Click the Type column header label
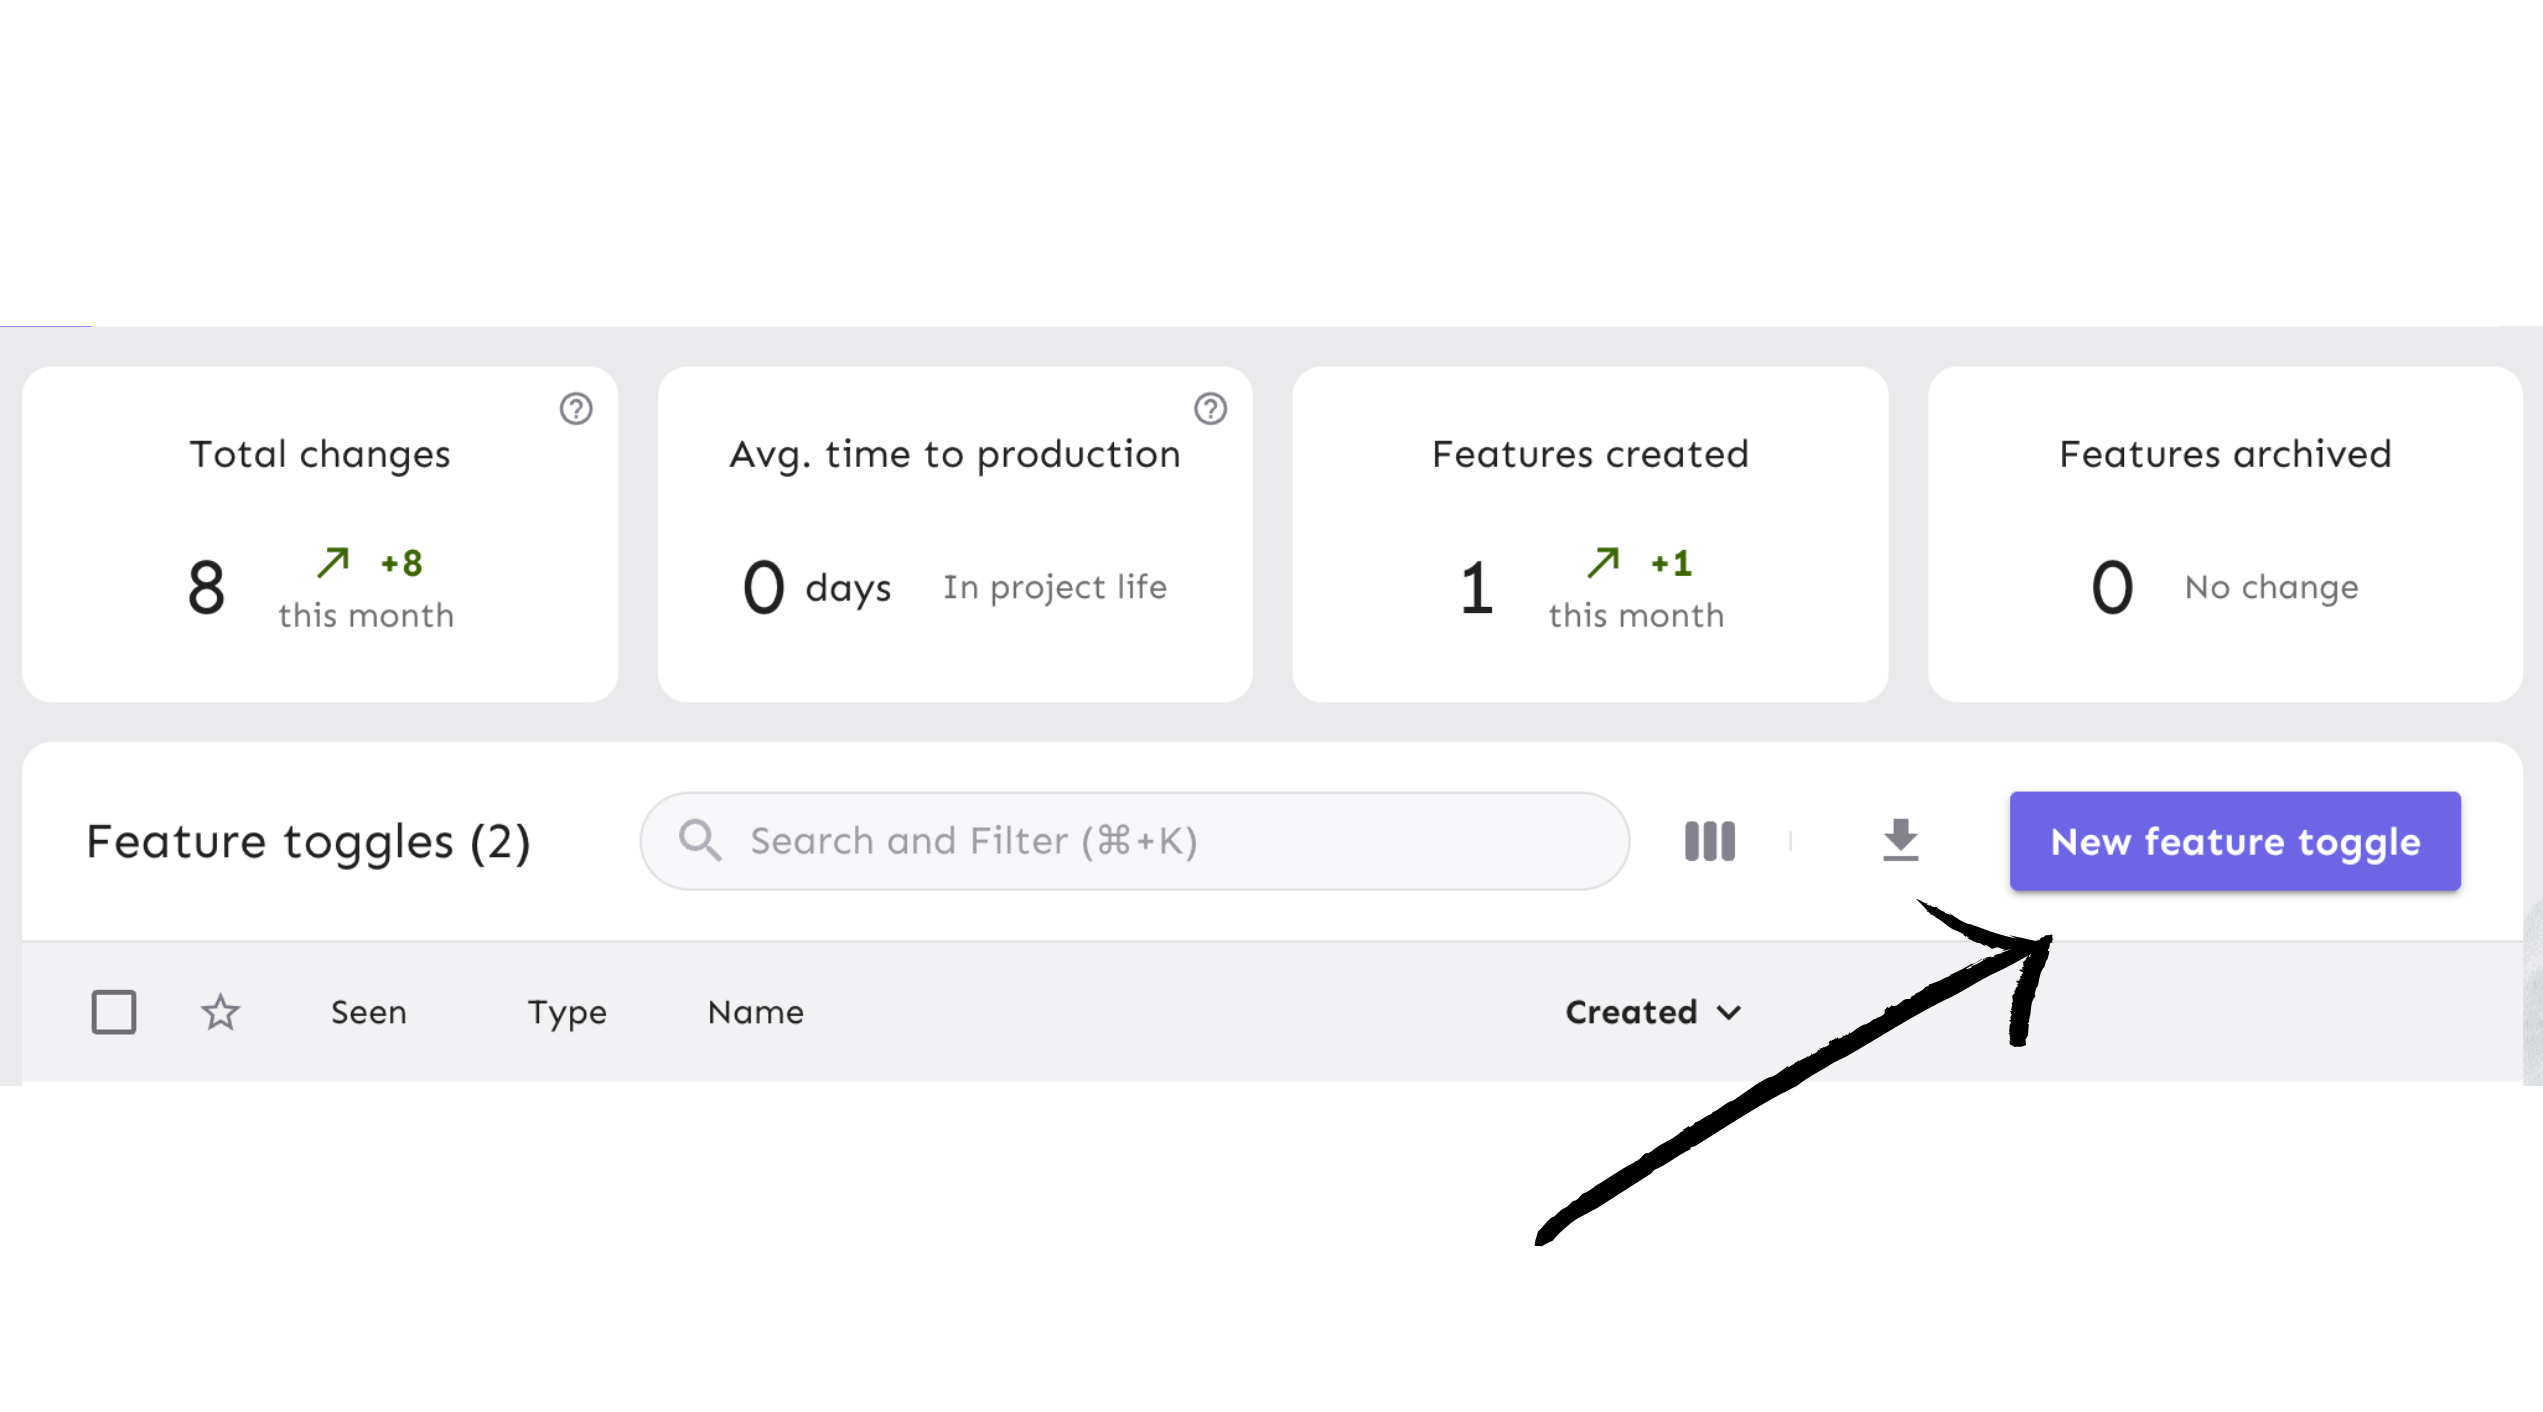The image size is (2543, 1412). (567, 1010)
